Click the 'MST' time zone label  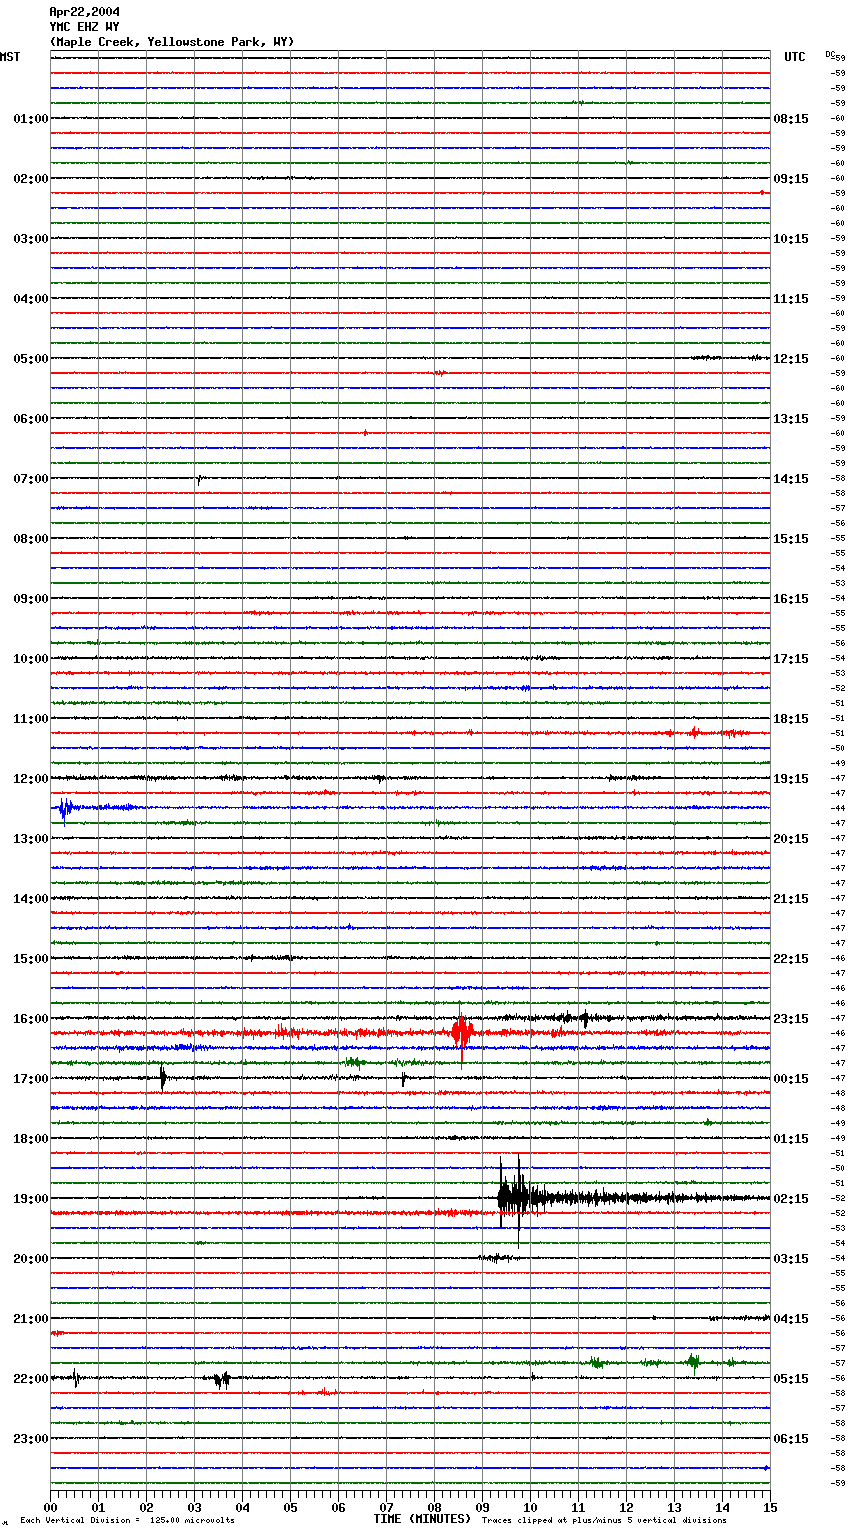tap(10, 57)
